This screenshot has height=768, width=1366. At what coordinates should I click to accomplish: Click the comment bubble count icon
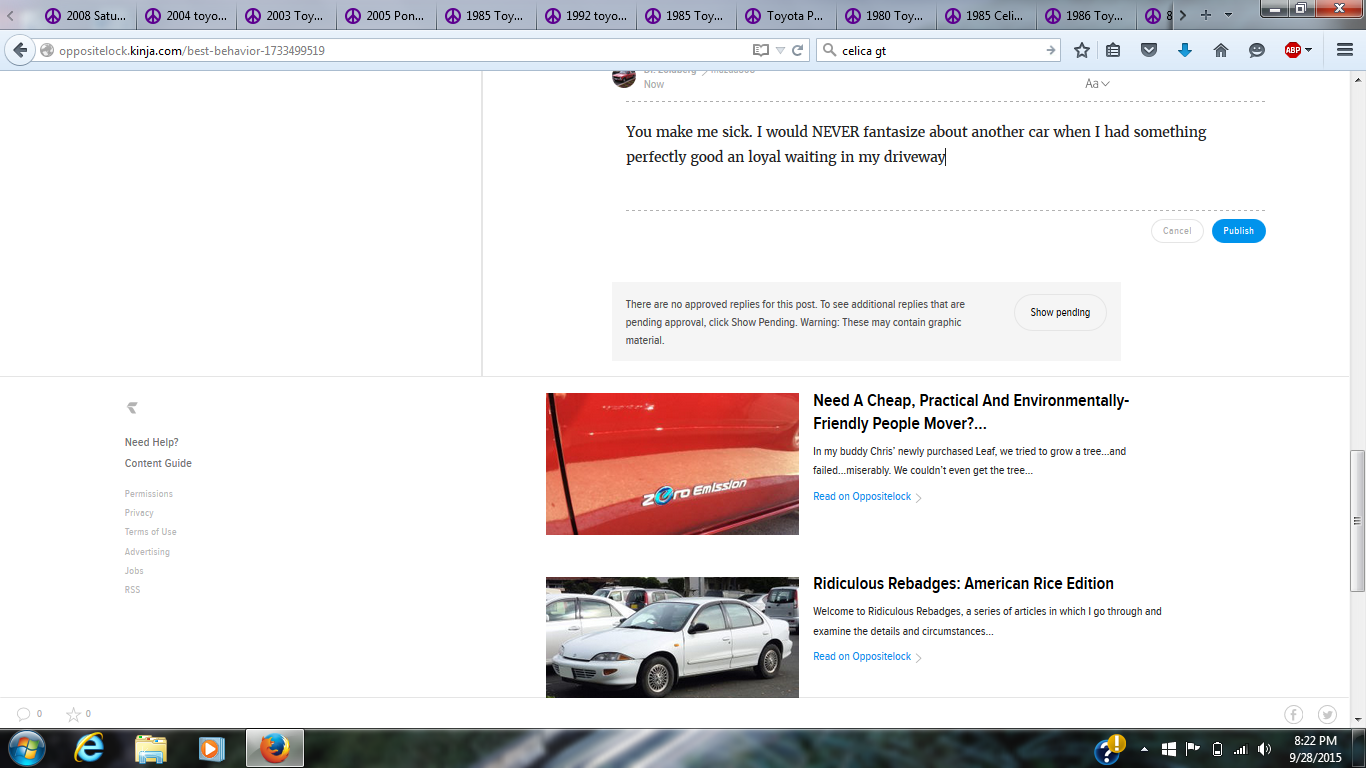pos(23,714)
